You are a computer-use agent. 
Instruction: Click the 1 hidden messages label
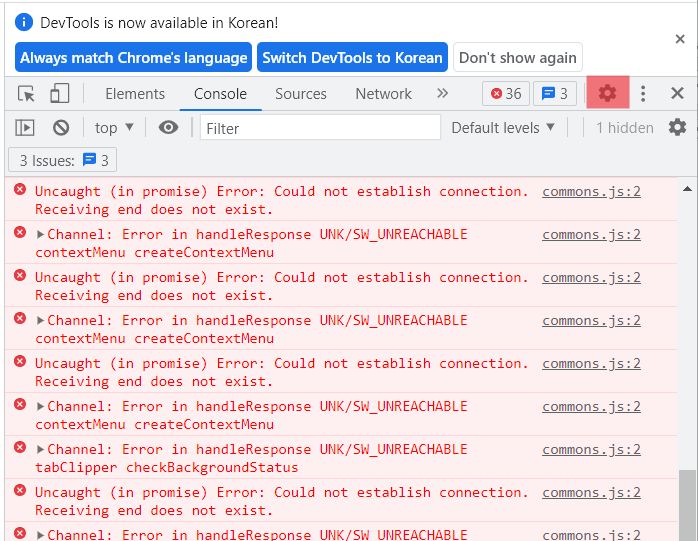click(625, 128)
